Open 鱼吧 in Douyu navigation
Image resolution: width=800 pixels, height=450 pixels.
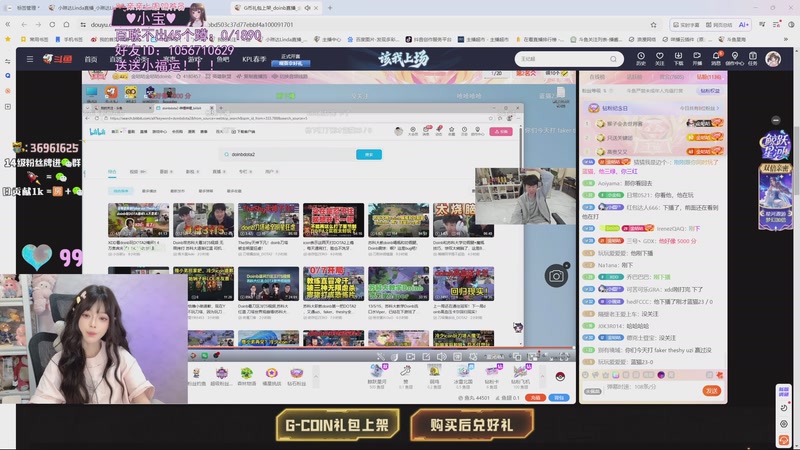point(223,59)
